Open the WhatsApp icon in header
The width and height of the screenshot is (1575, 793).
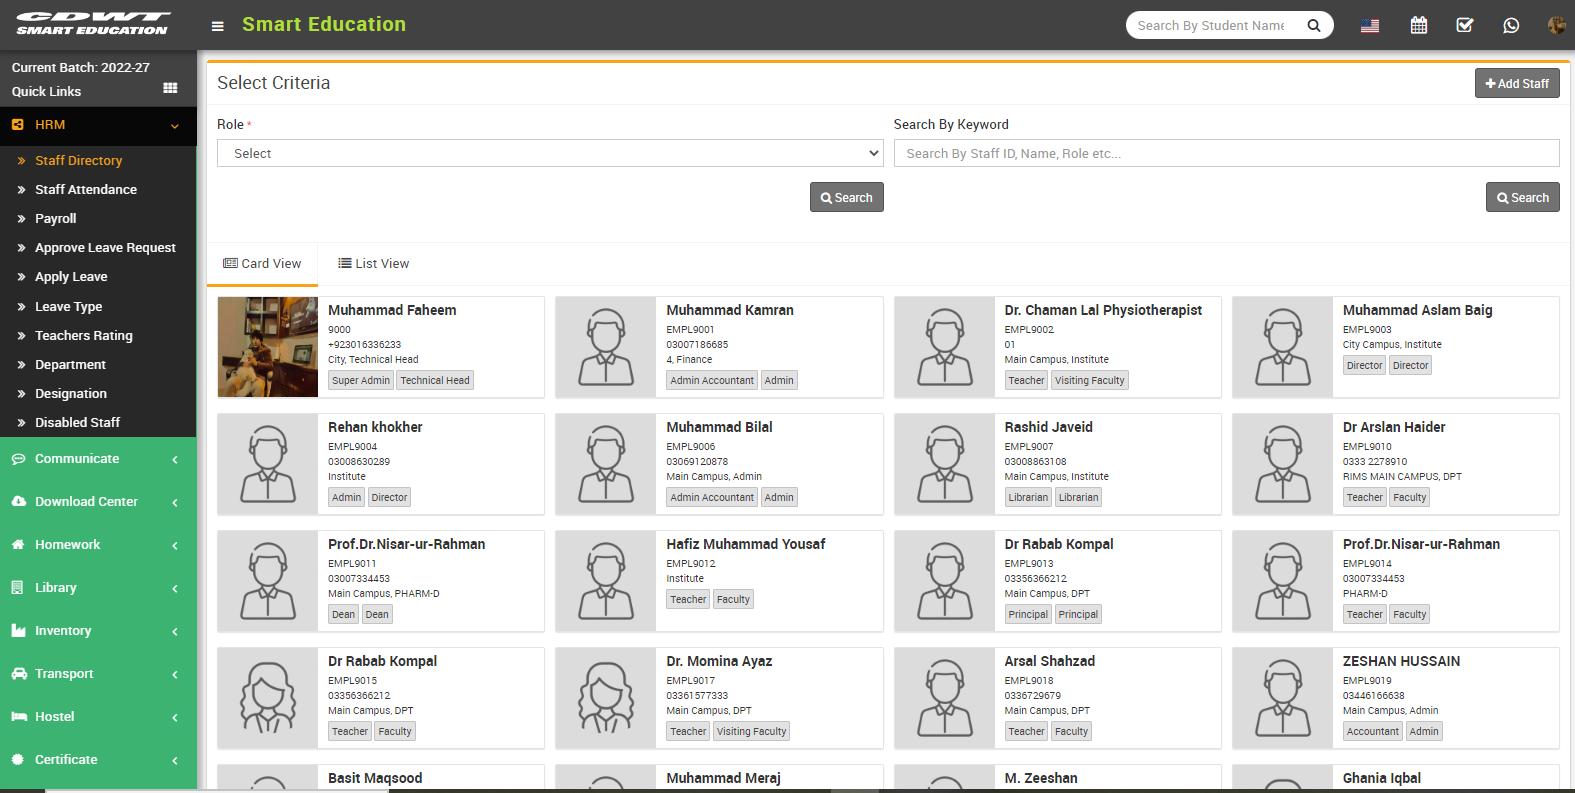tap(1511, 25)
